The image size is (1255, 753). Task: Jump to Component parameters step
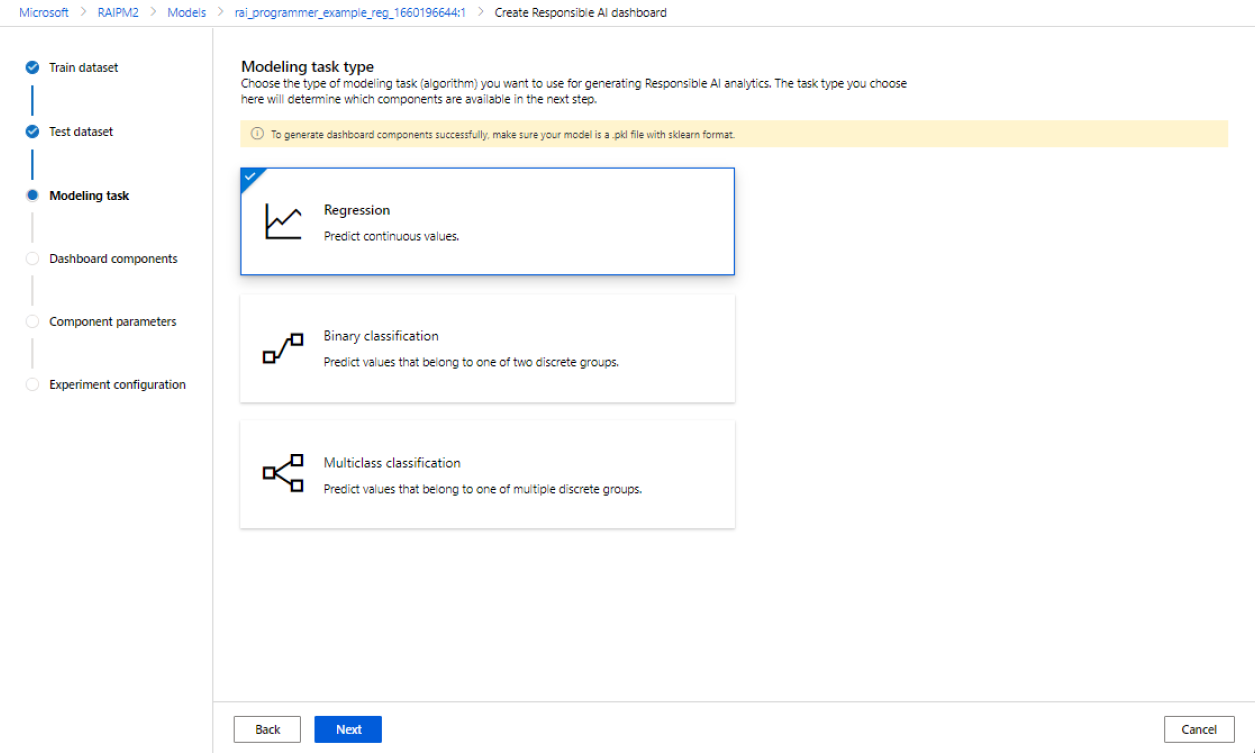tap(112, 322)
